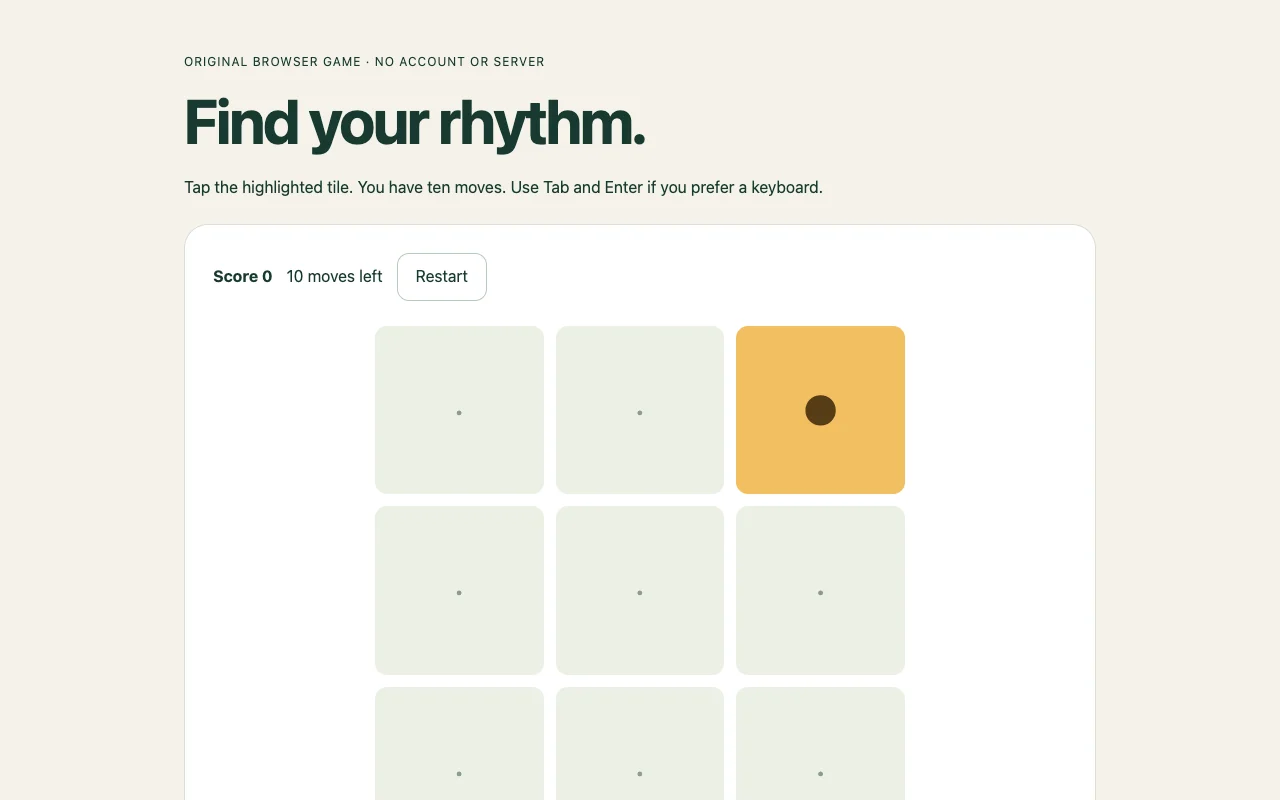
Task: Tap the middle-row left tile
Action: coord(459,590)
